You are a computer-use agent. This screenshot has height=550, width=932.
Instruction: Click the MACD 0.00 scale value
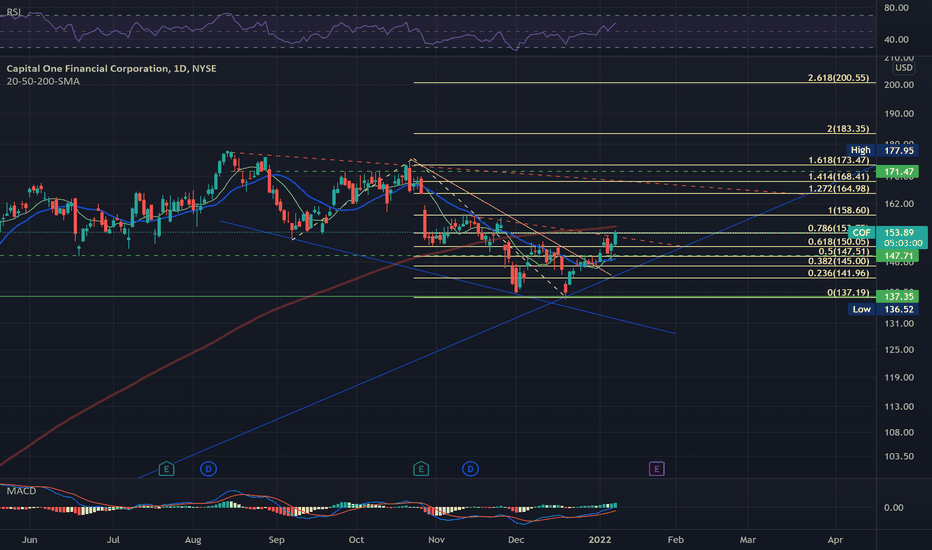893,508
